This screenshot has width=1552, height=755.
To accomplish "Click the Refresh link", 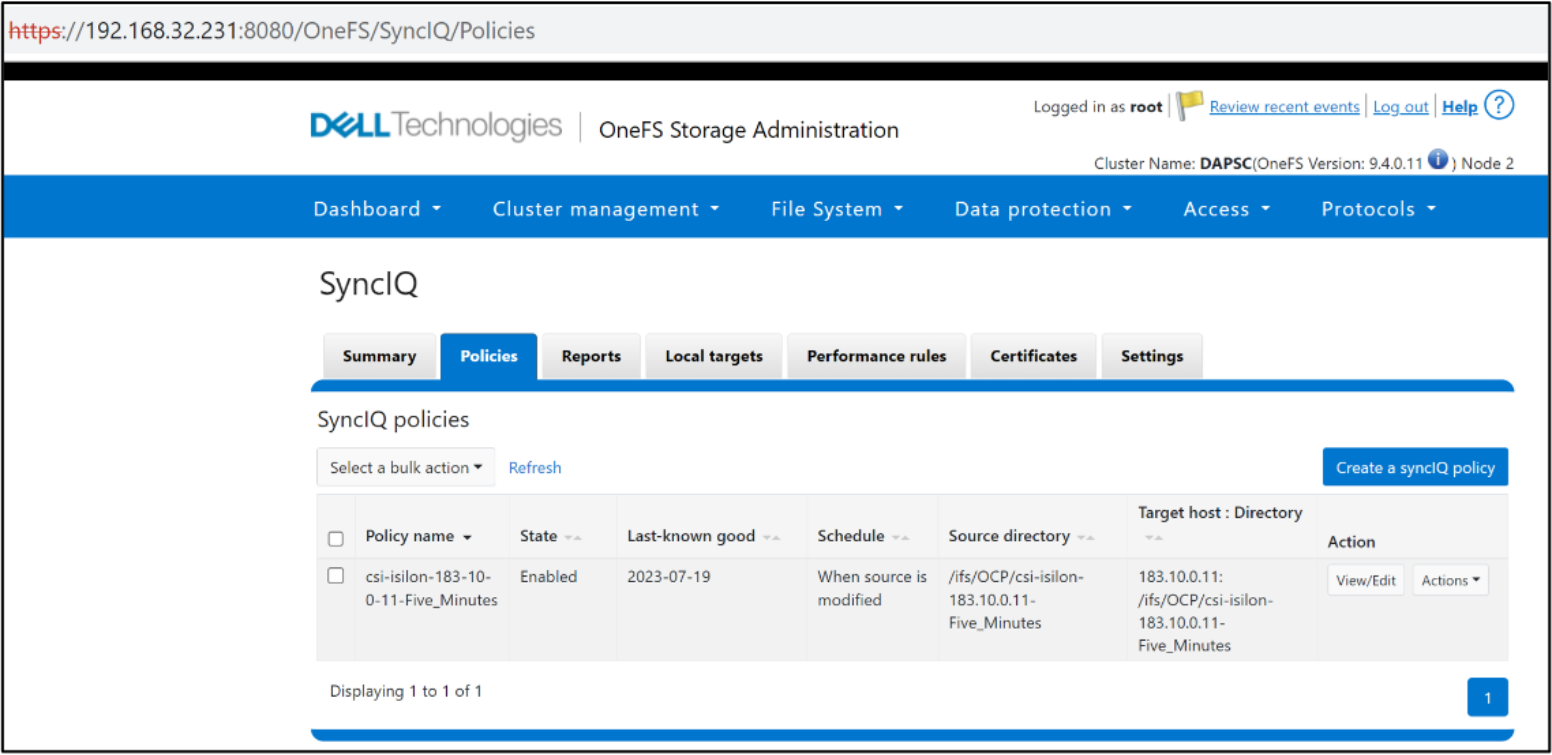I will click(x=535, y=467).
